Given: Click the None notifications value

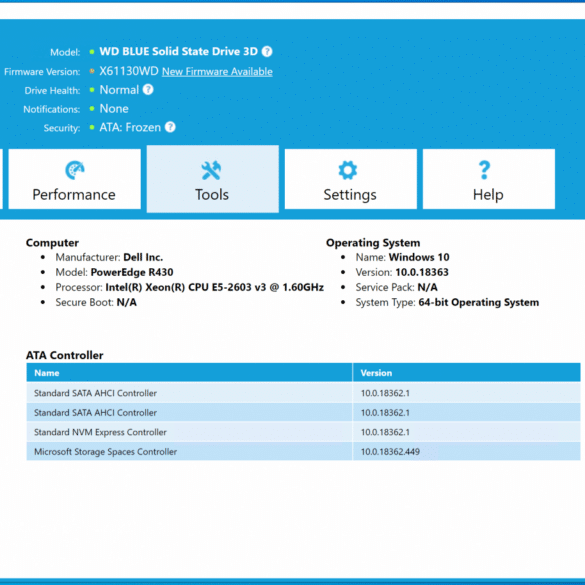Looking at the screenshot, I should [114, 109].
